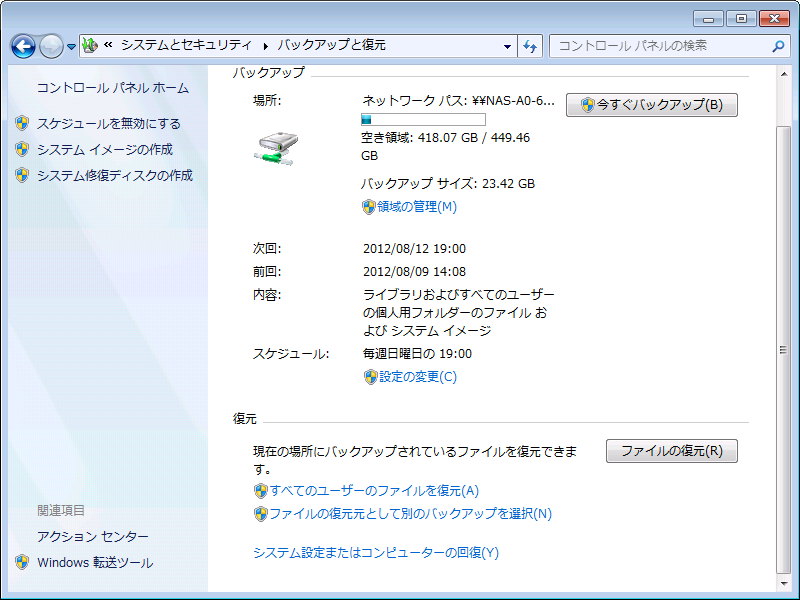
Task: Click the refresh button beside the address bar
Action: coord(531,46)
